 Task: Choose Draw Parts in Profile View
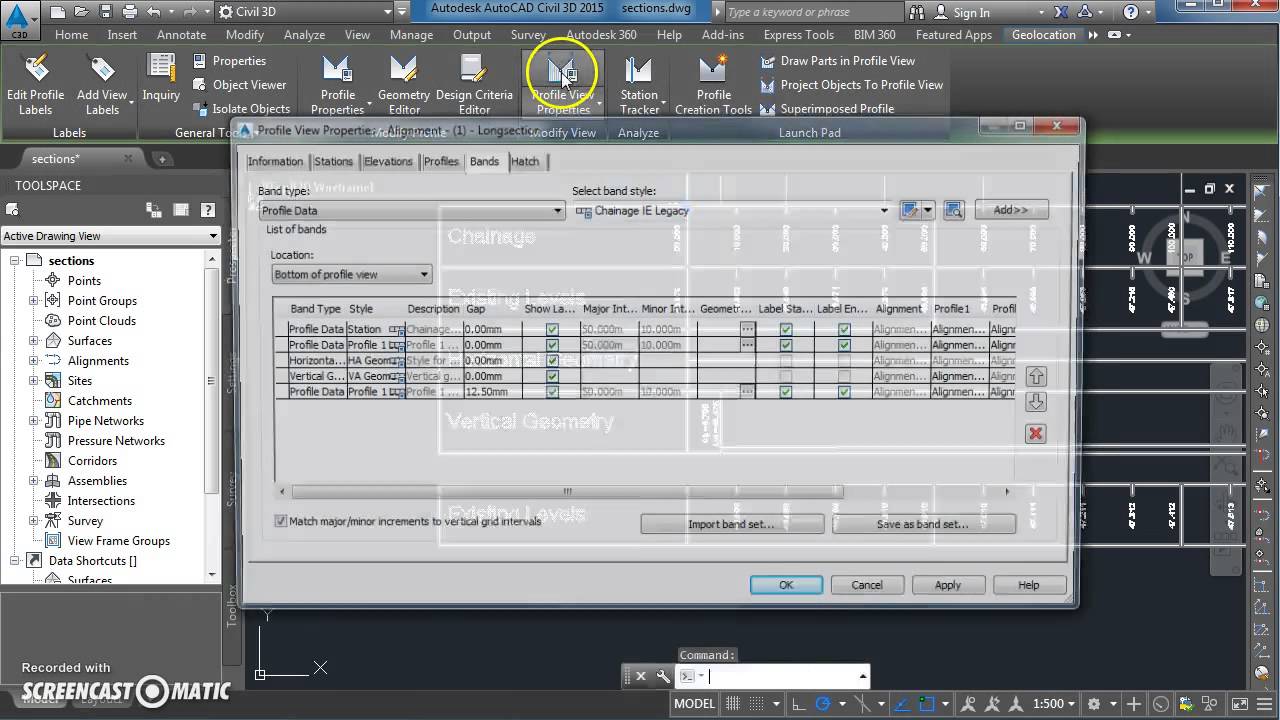point(838,61)
